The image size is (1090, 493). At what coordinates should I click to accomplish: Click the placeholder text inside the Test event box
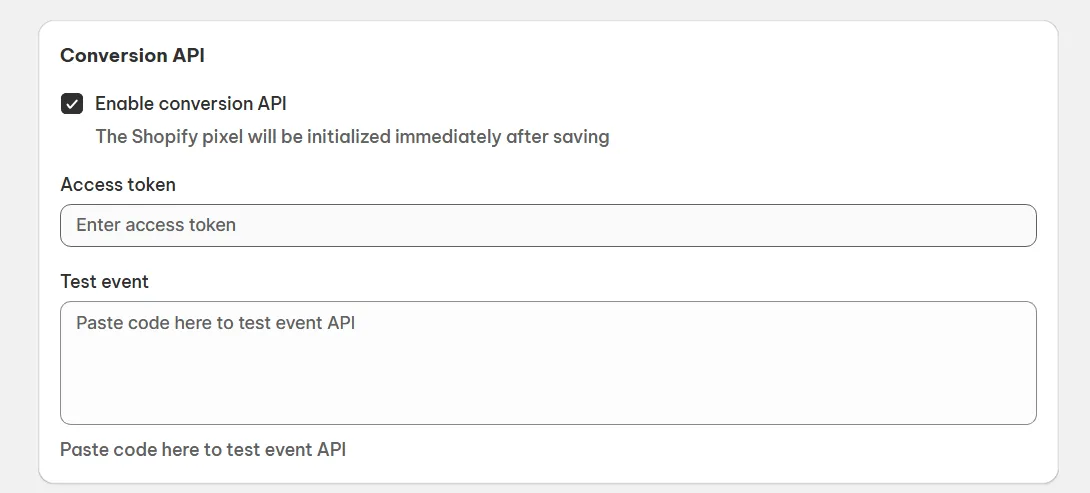tap(216, 323)
